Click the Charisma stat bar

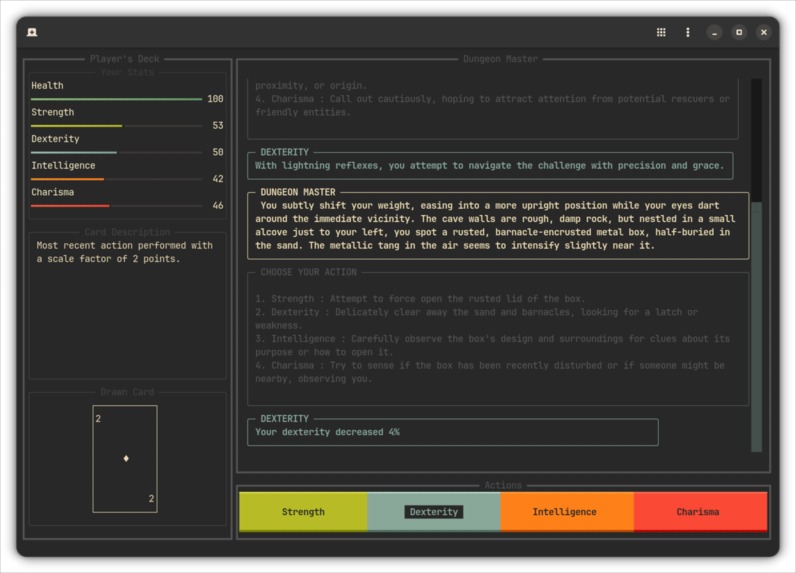click(x=116, y=206)
